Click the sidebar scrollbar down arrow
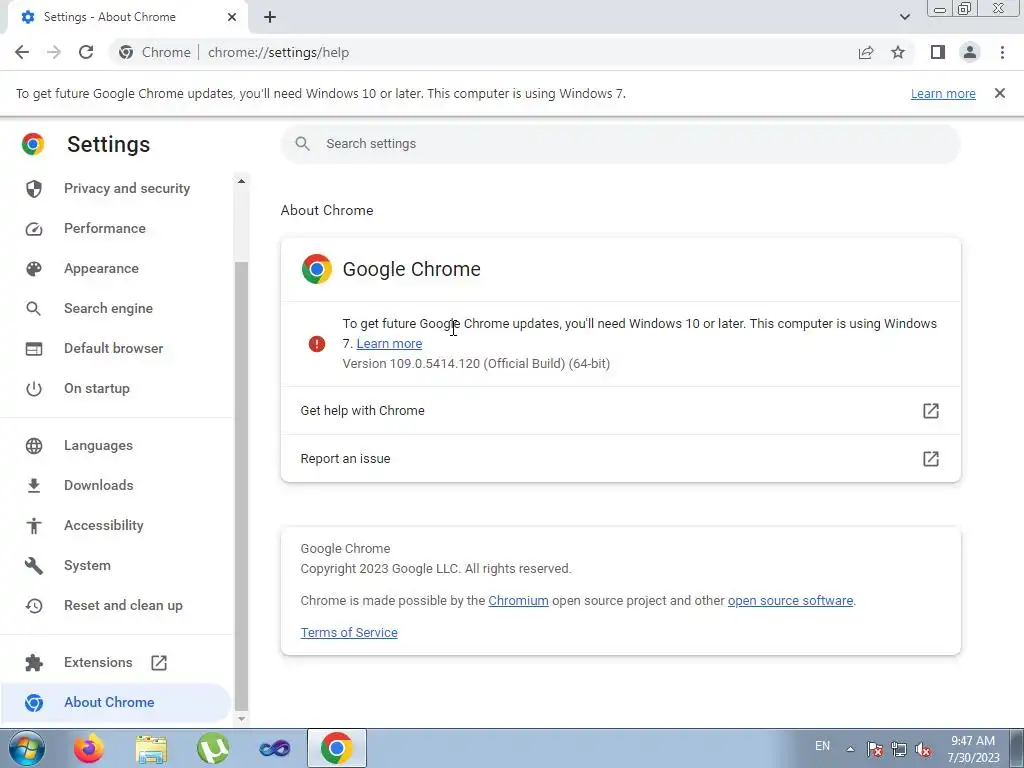 pyautogui.click(x=241, y=718)
